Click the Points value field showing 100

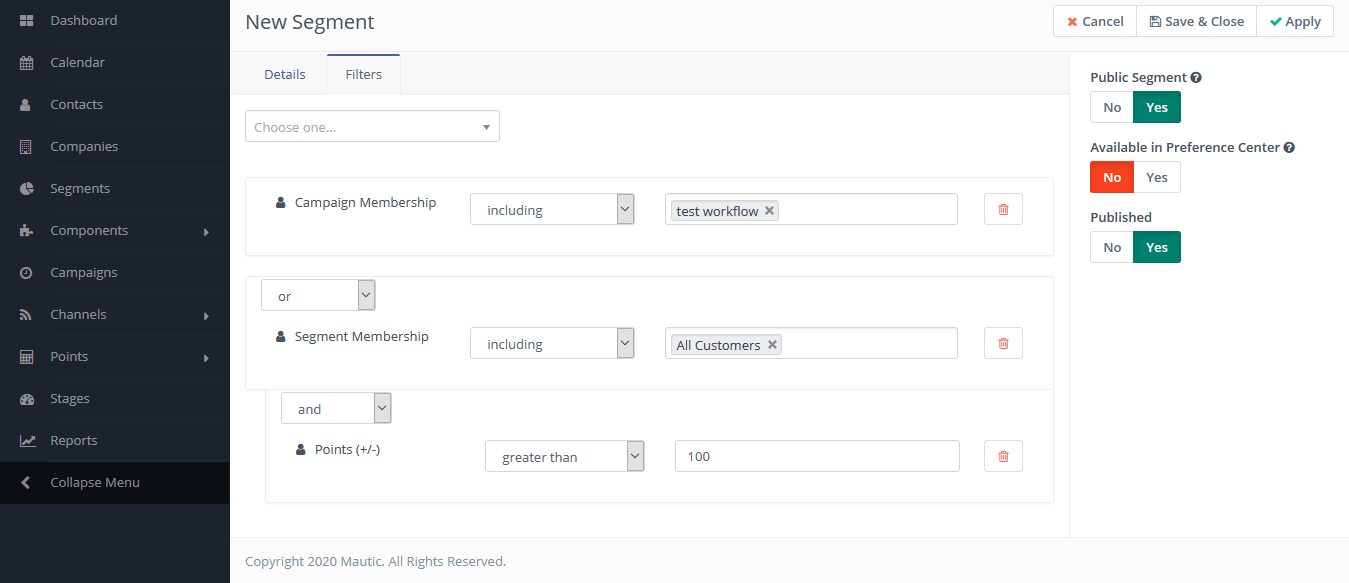click(x=817, y=457)
